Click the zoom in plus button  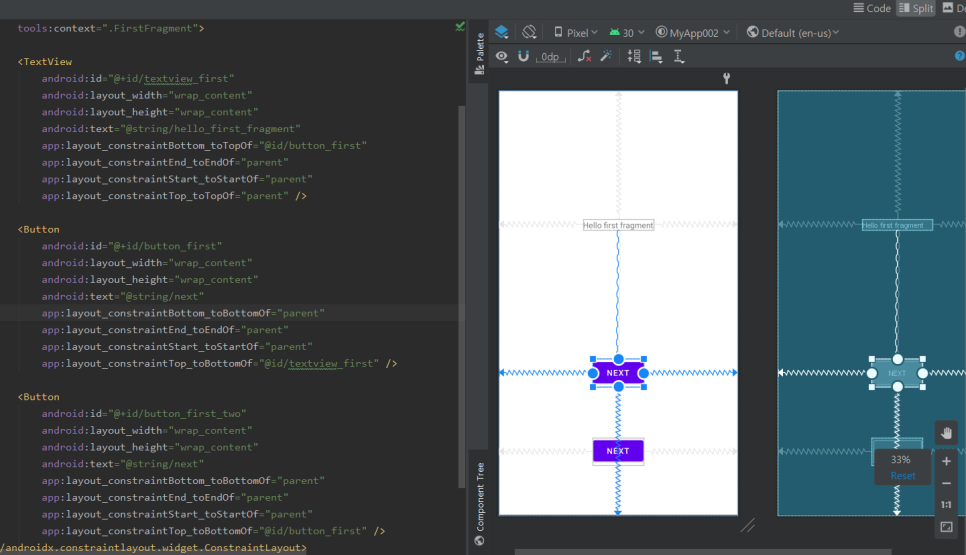(x=946, y=461)
